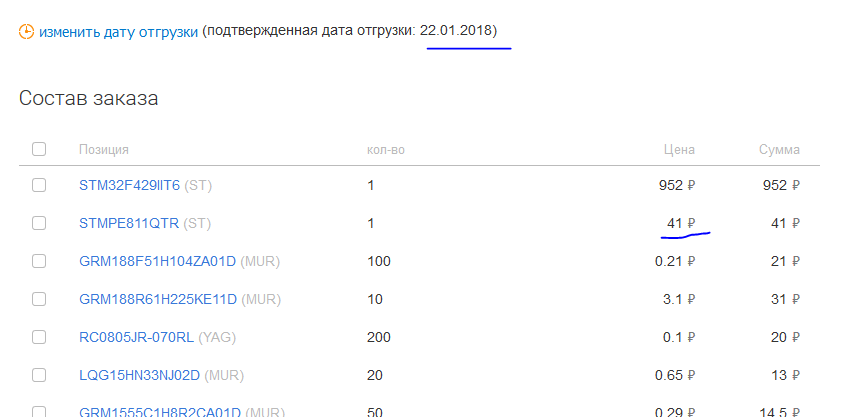Click the 'Сумма' column header
Image resolution: width=855 pixels, height=417 pixels.
(x=779, y=150)
